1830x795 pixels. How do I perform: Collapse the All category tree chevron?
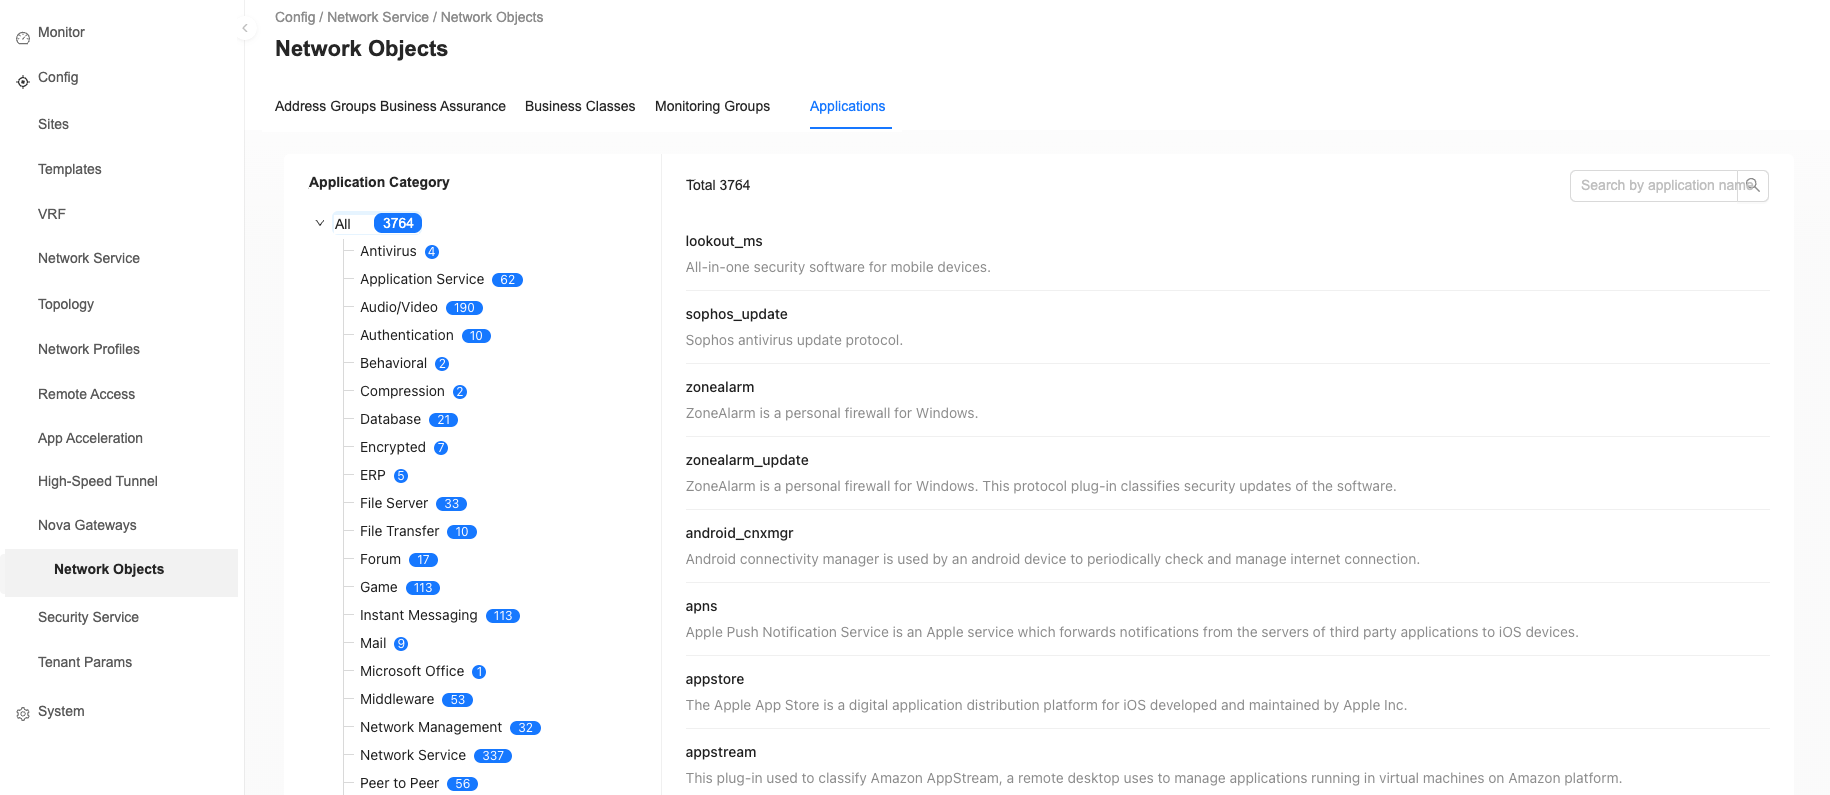[x=320, y=223]
